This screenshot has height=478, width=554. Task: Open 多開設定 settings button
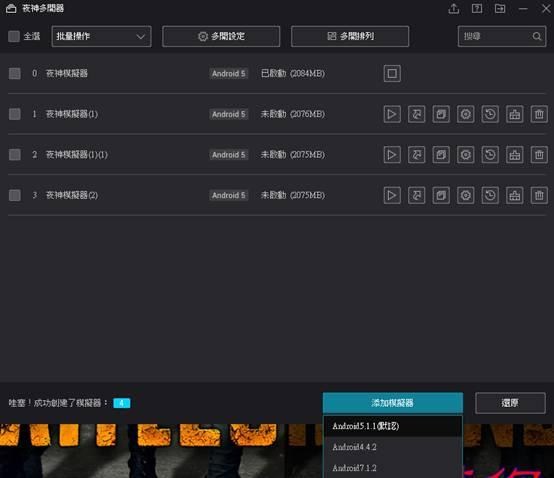pos(221,36)
